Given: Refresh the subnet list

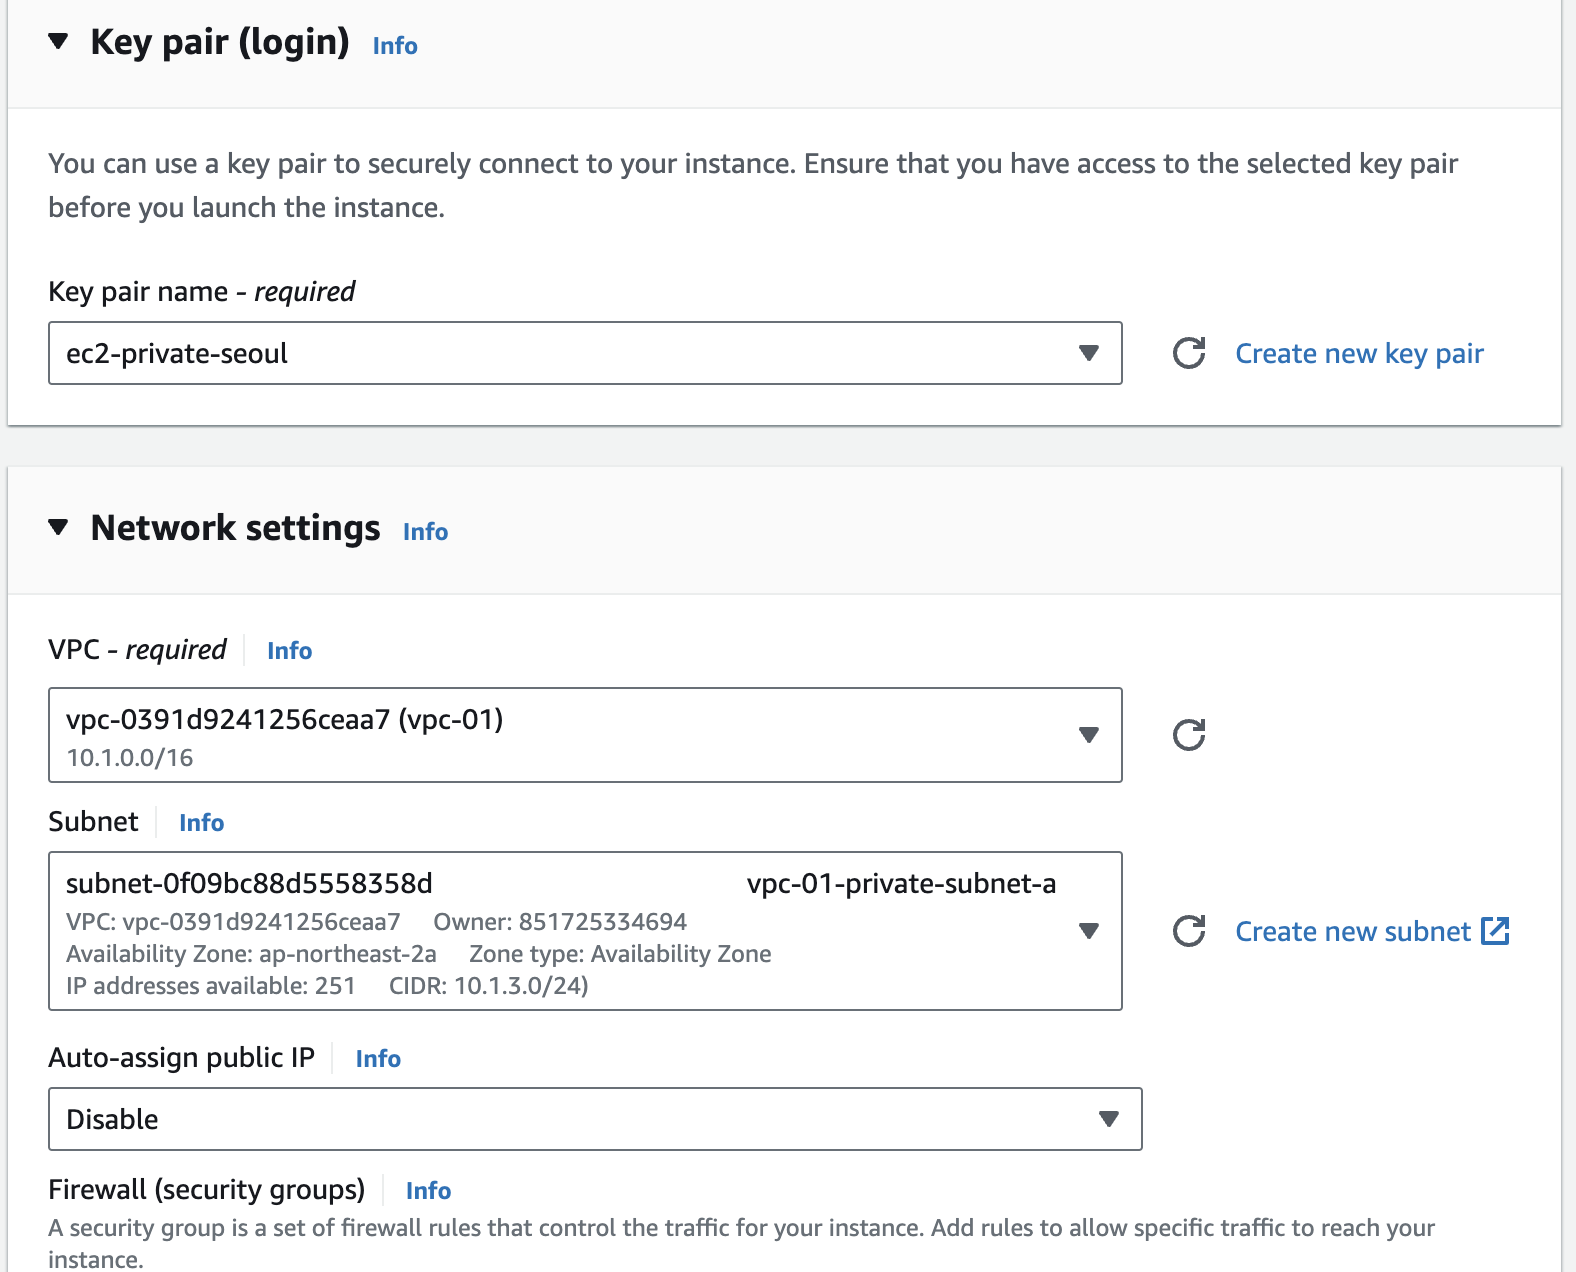Looking at the screenshot, I should coord(1188,931).
